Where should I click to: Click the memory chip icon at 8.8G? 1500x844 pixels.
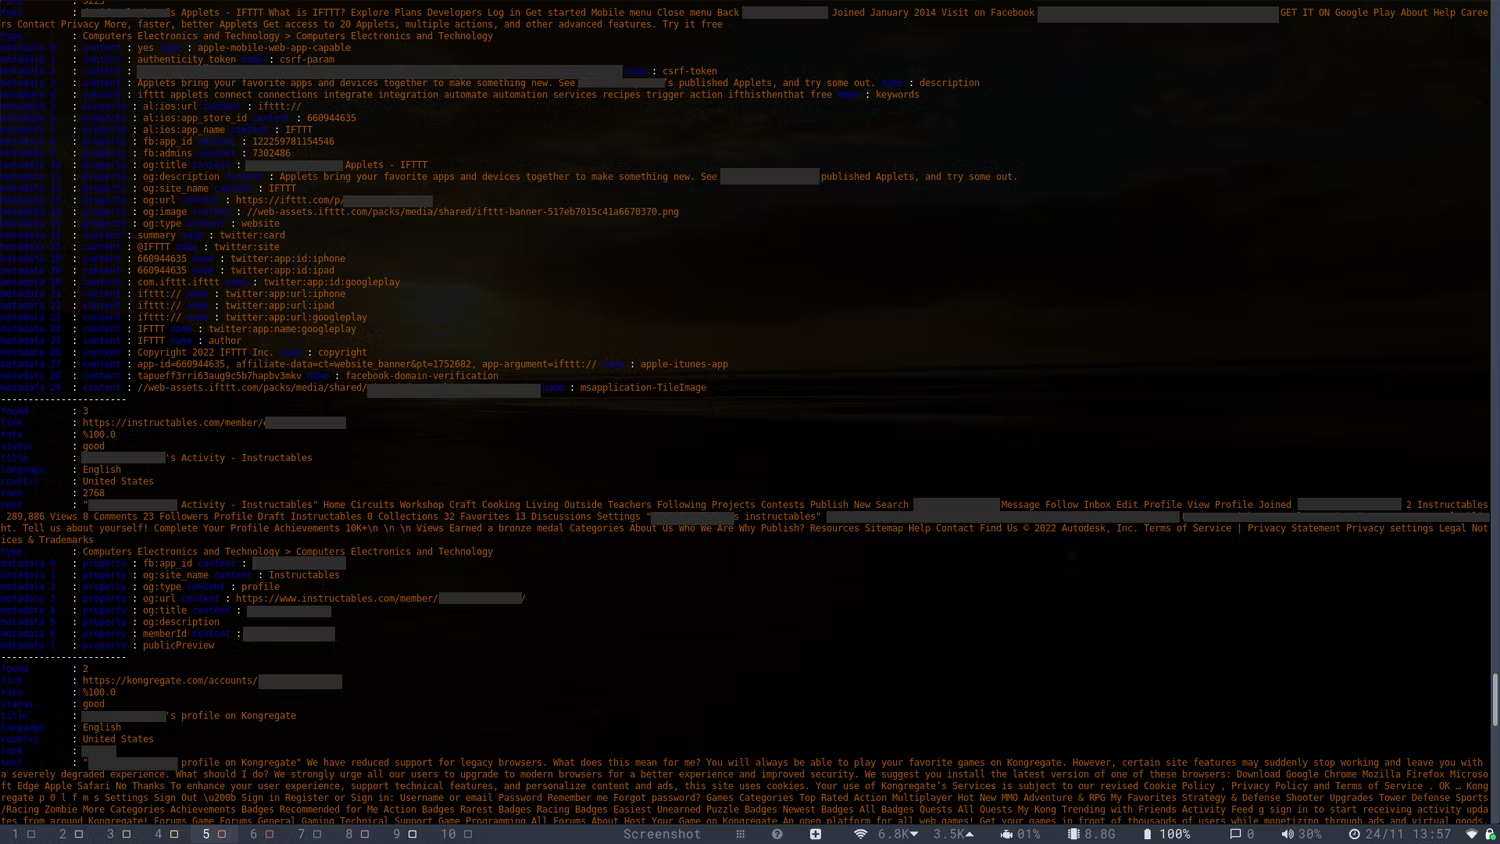(1073, 834)
